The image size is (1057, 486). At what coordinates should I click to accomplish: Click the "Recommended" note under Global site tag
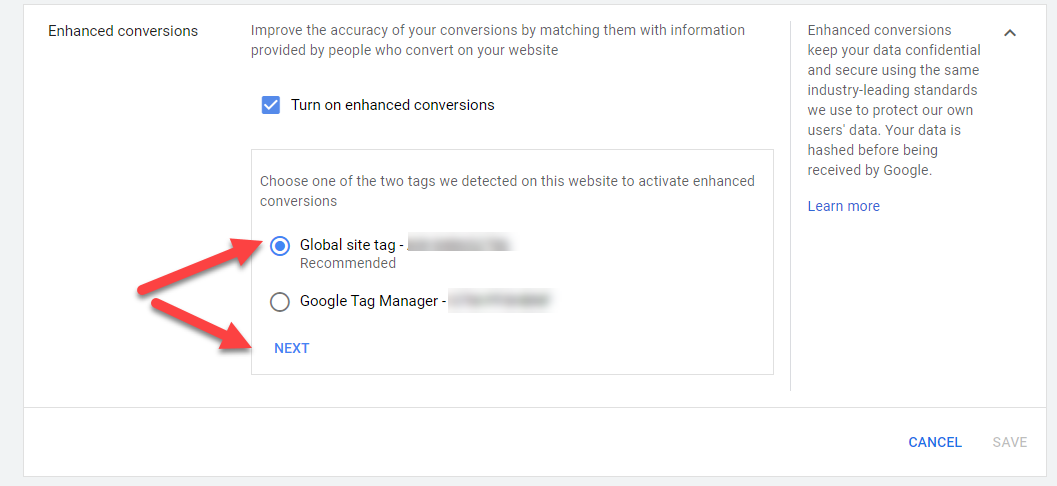[x=347, y=263]
